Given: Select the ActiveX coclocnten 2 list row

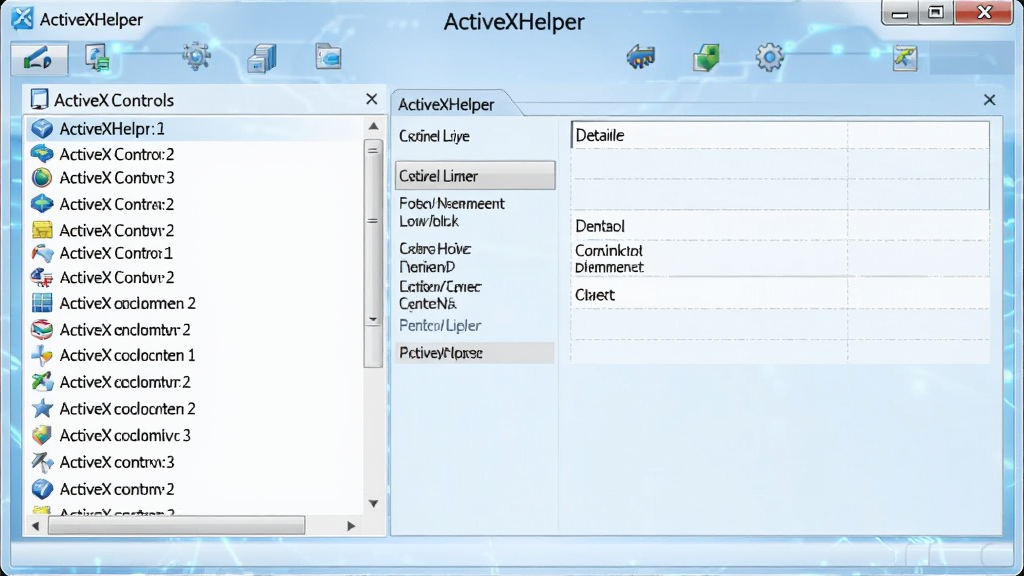Looking at the screenshot, I should click(x=194, y=409).
